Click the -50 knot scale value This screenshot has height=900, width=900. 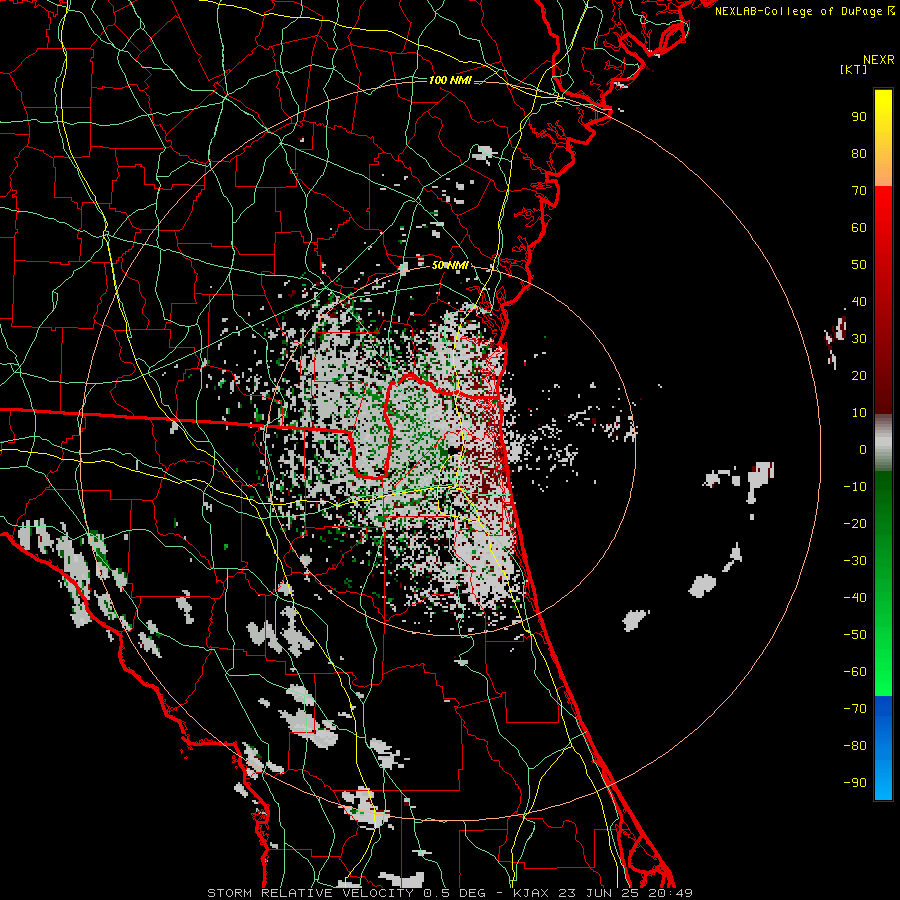pyautogui.click(x=855, y=634)
